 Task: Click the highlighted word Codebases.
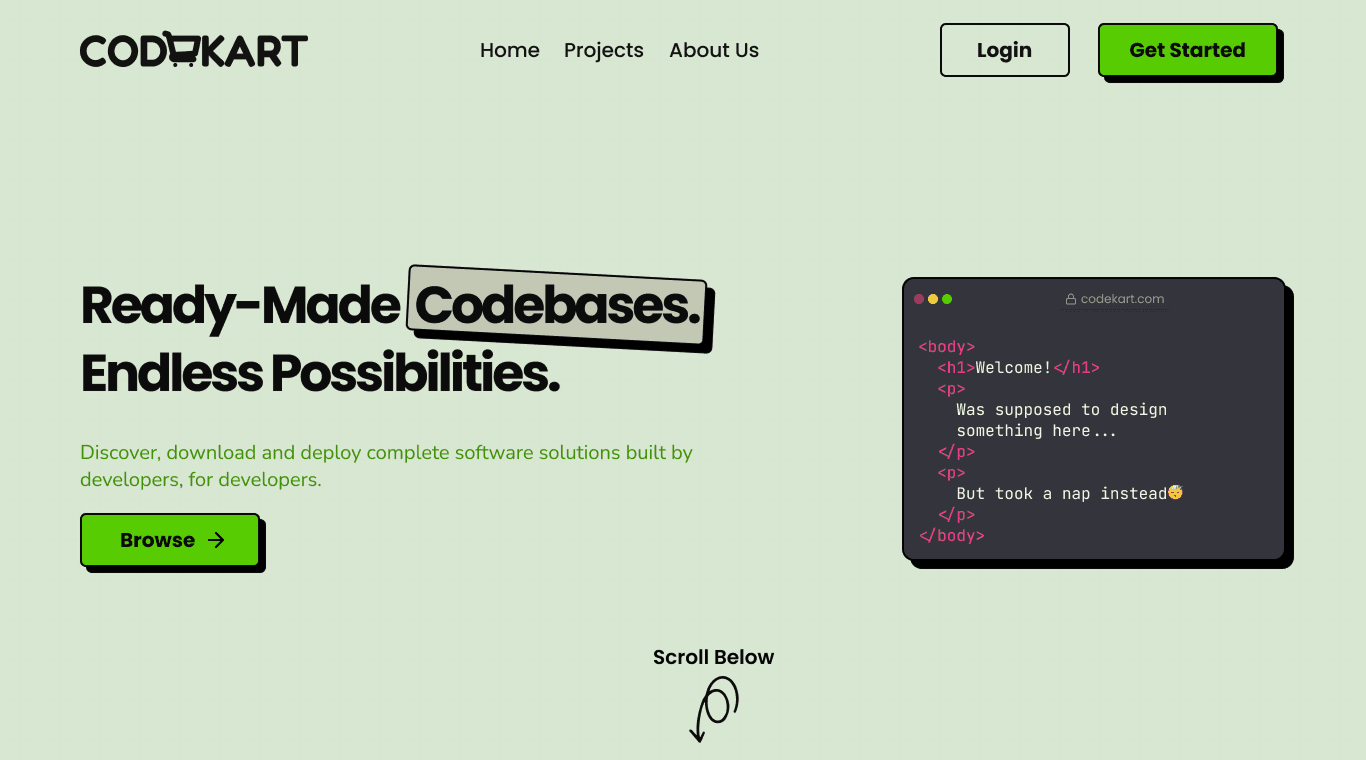558,306
